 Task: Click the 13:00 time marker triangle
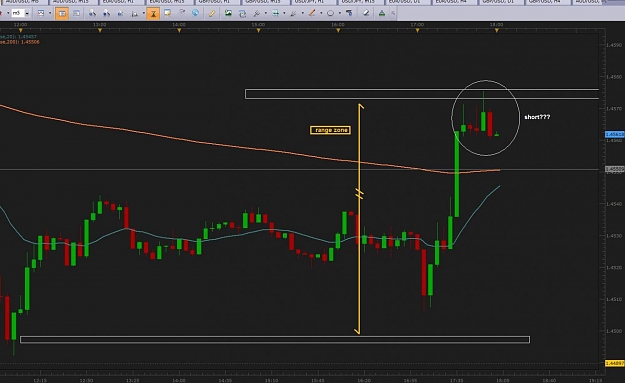[100, 30]
